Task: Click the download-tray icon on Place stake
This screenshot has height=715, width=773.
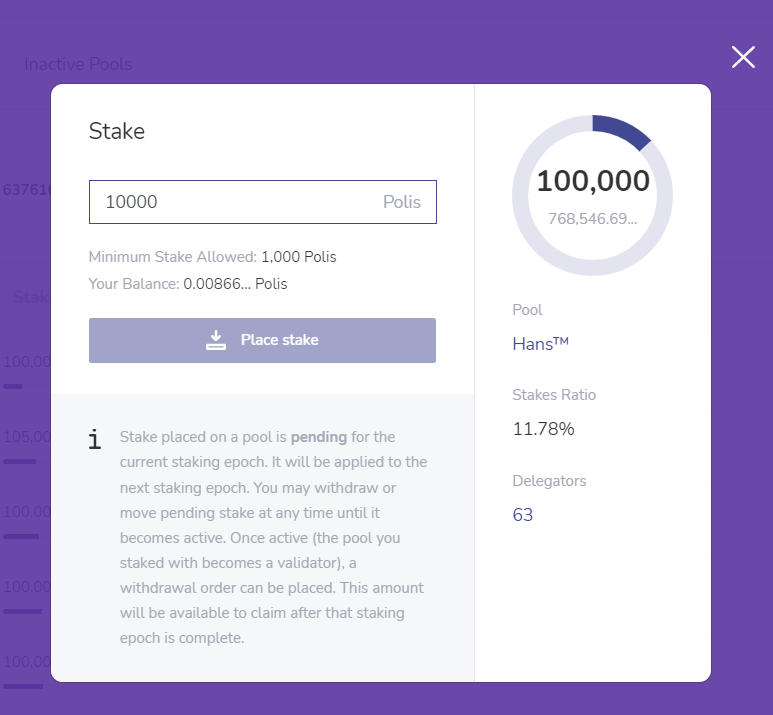Action: pos(216,340)
